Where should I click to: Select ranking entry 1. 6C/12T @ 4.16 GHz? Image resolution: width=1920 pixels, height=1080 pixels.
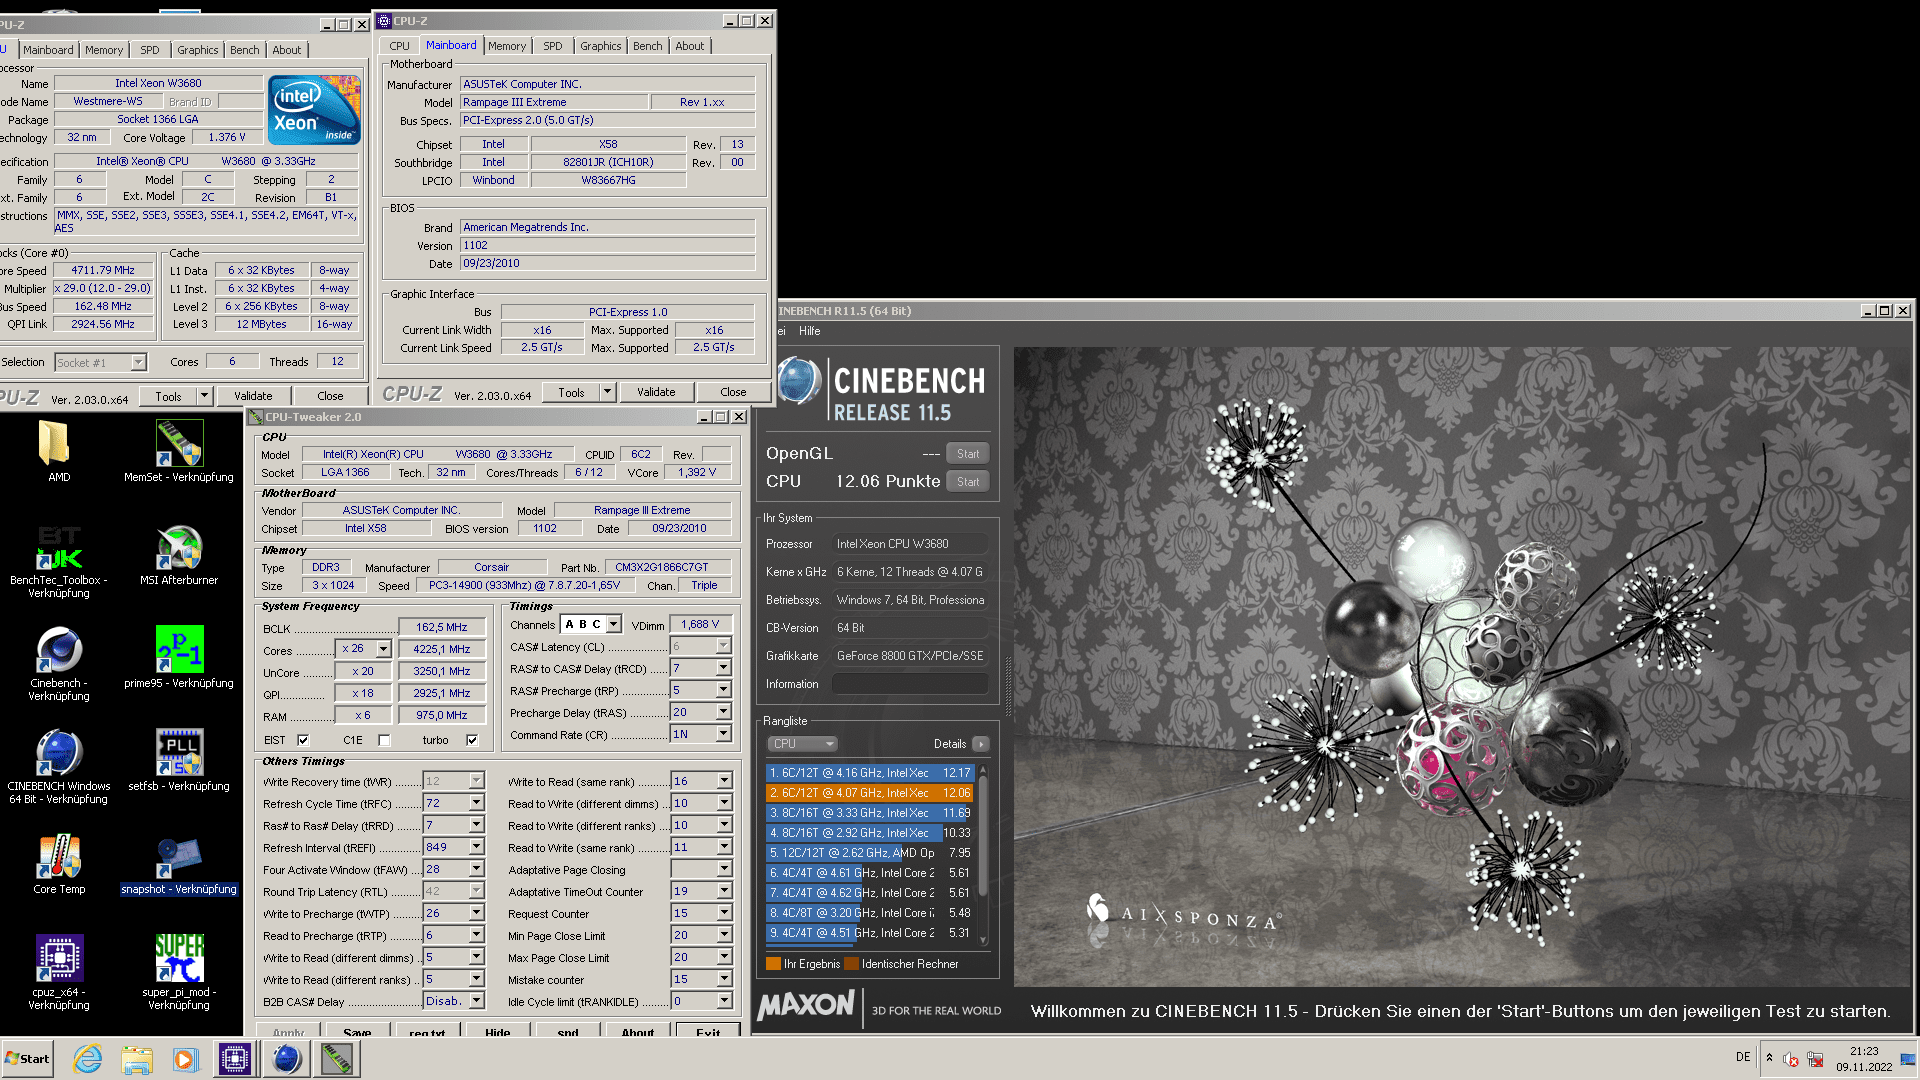coord(869,773)
